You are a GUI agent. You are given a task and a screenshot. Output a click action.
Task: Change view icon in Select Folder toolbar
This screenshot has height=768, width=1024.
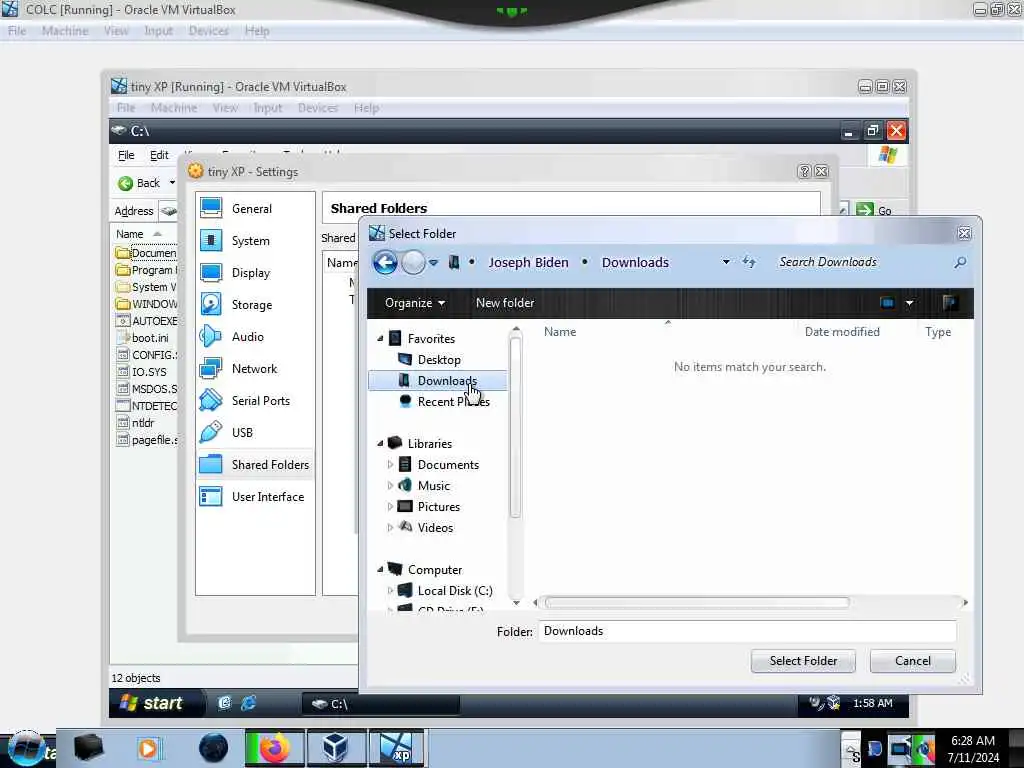pos(887,303)
